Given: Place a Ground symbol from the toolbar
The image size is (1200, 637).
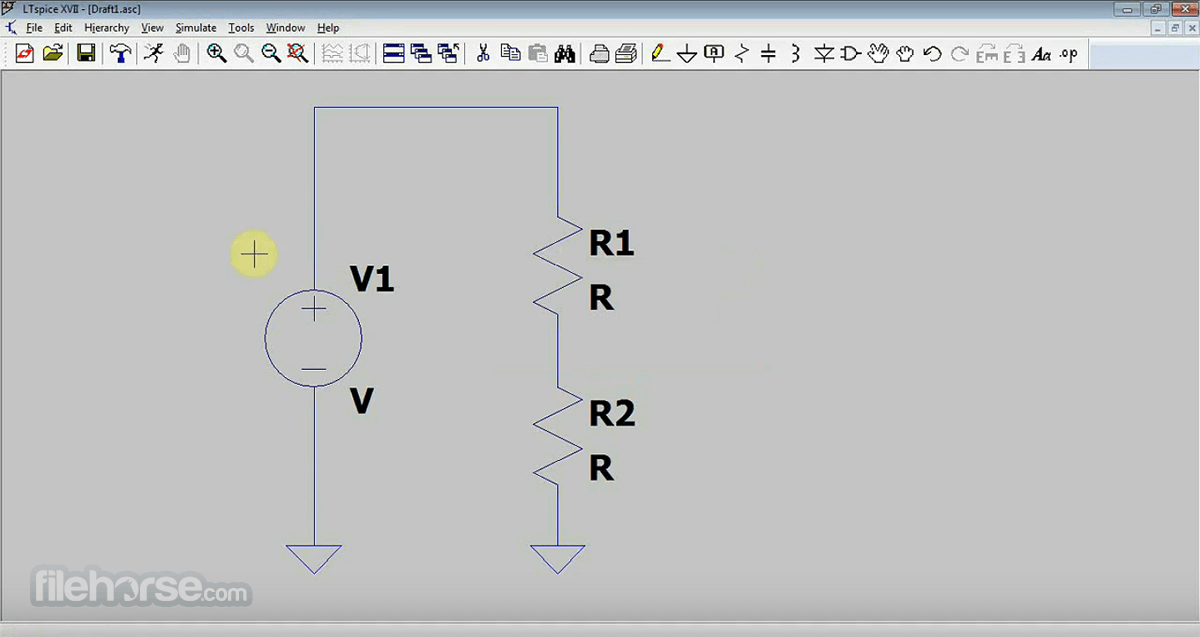Looking at the screenshot, I should coord(687,53).
